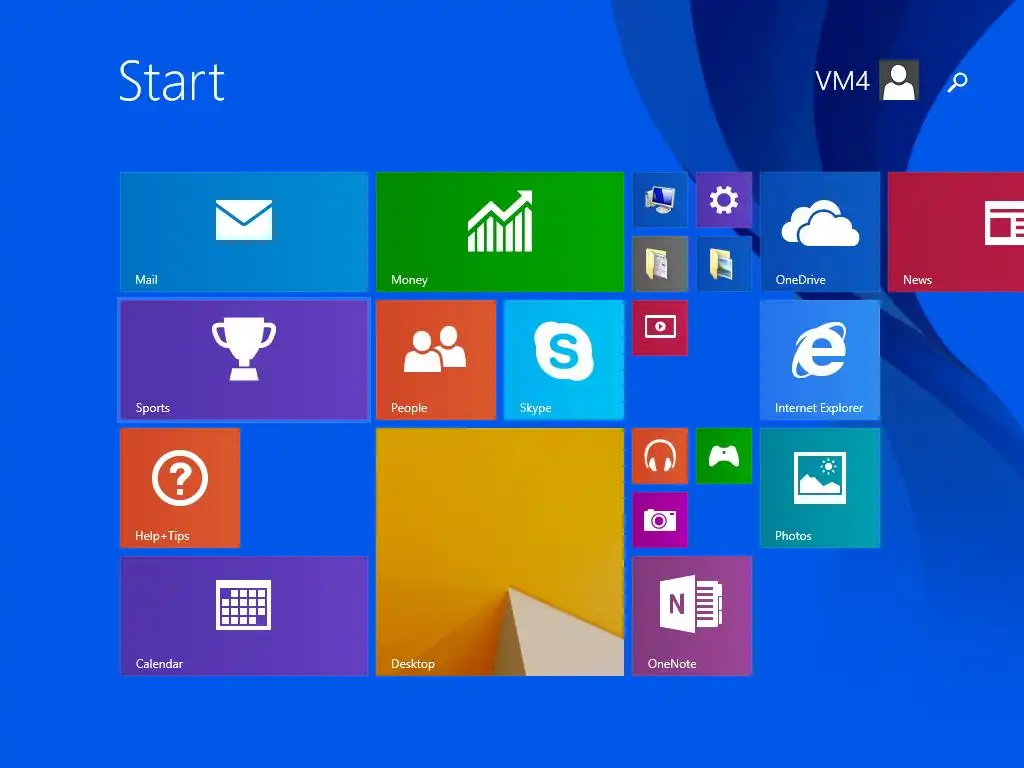Open the Help+Tips tile

180,488
